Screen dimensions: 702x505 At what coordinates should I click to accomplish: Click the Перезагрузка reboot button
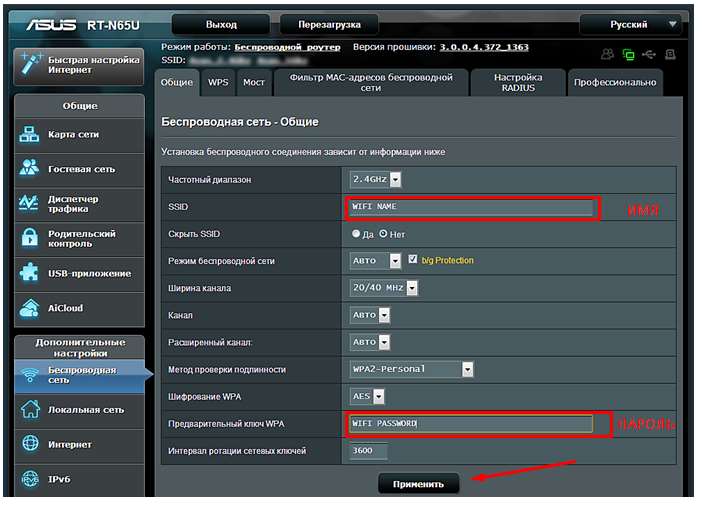[x=329, y=24]
